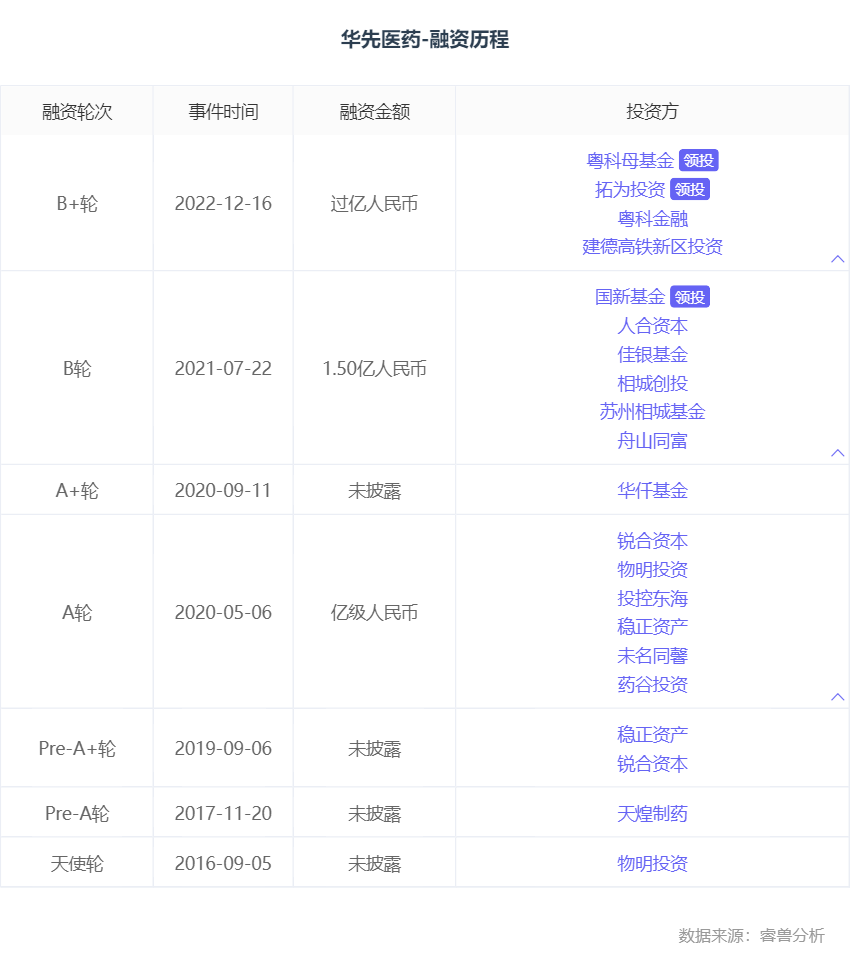Collapse the A轮 investor list chevron
The height and width of the screenshot is (978, 850).
tap(838, 697)
